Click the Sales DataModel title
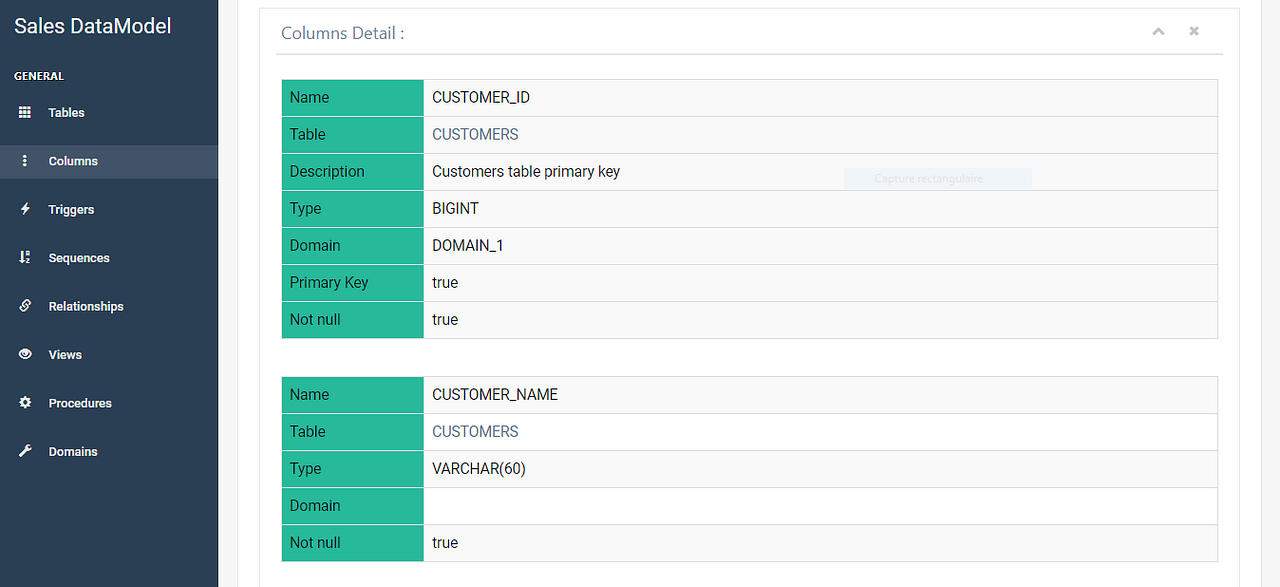This screenshot has width=1280, height=587. coord(92,26)
